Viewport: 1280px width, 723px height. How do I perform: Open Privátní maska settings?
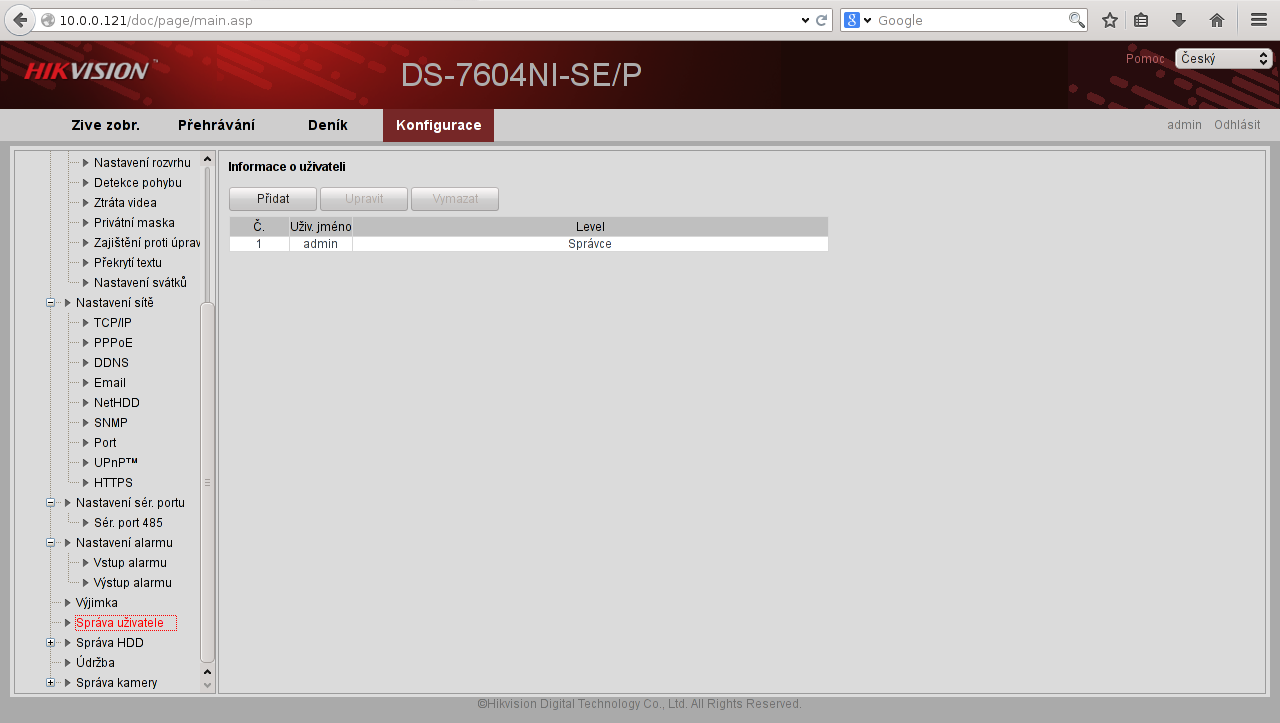click(x=134, y=223)
